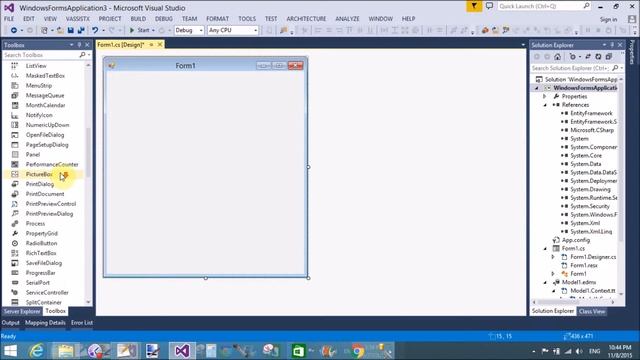Open the ARCHITECTURE menu
Image resolution: width=640 pixels, height=360 pixels.
point(306,19)
